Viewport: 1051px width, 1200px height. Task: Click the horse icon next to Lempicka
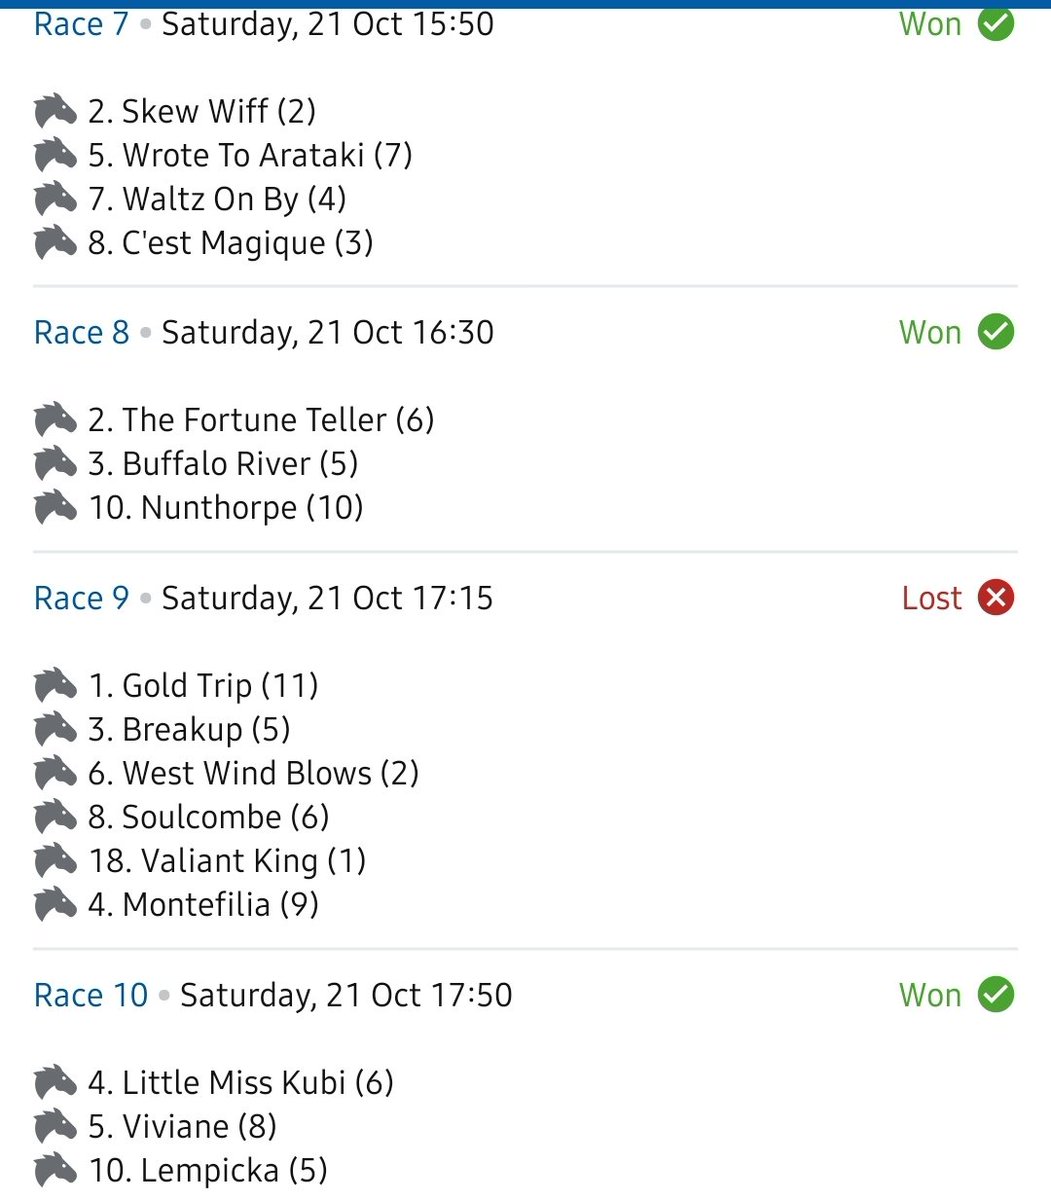pos(55,1171)
